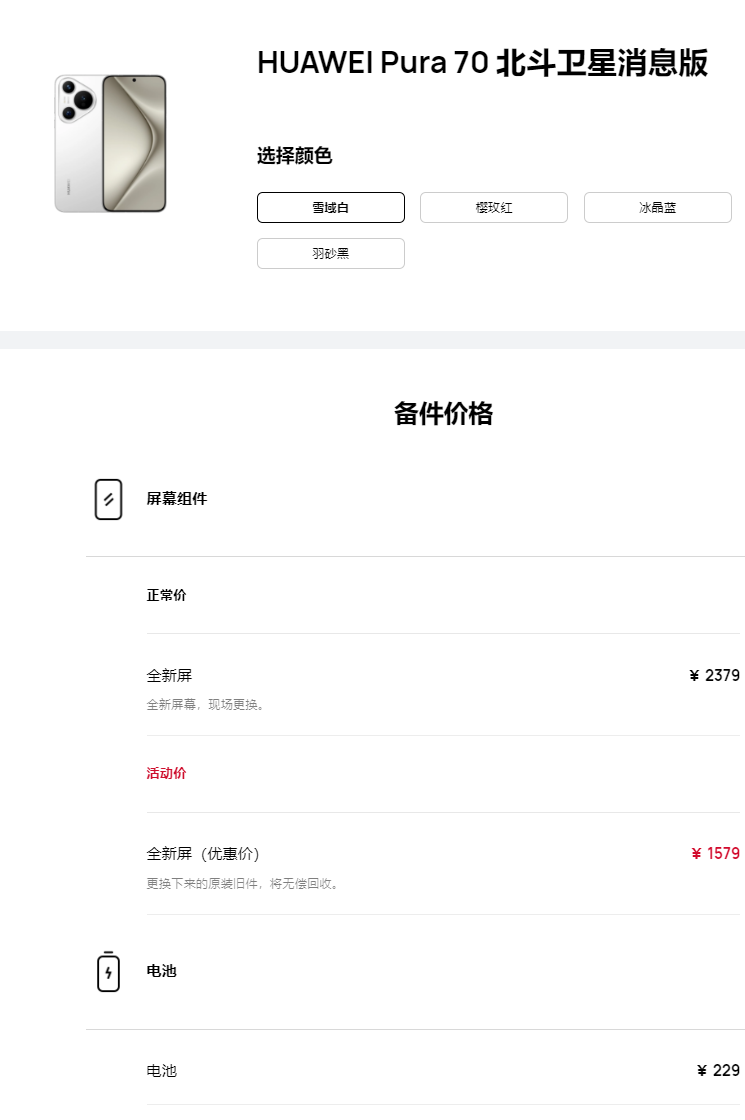Click the 屏幕组件 section heading
Viewport: 745px width, 1120px height.
click(x=177, y=499)
